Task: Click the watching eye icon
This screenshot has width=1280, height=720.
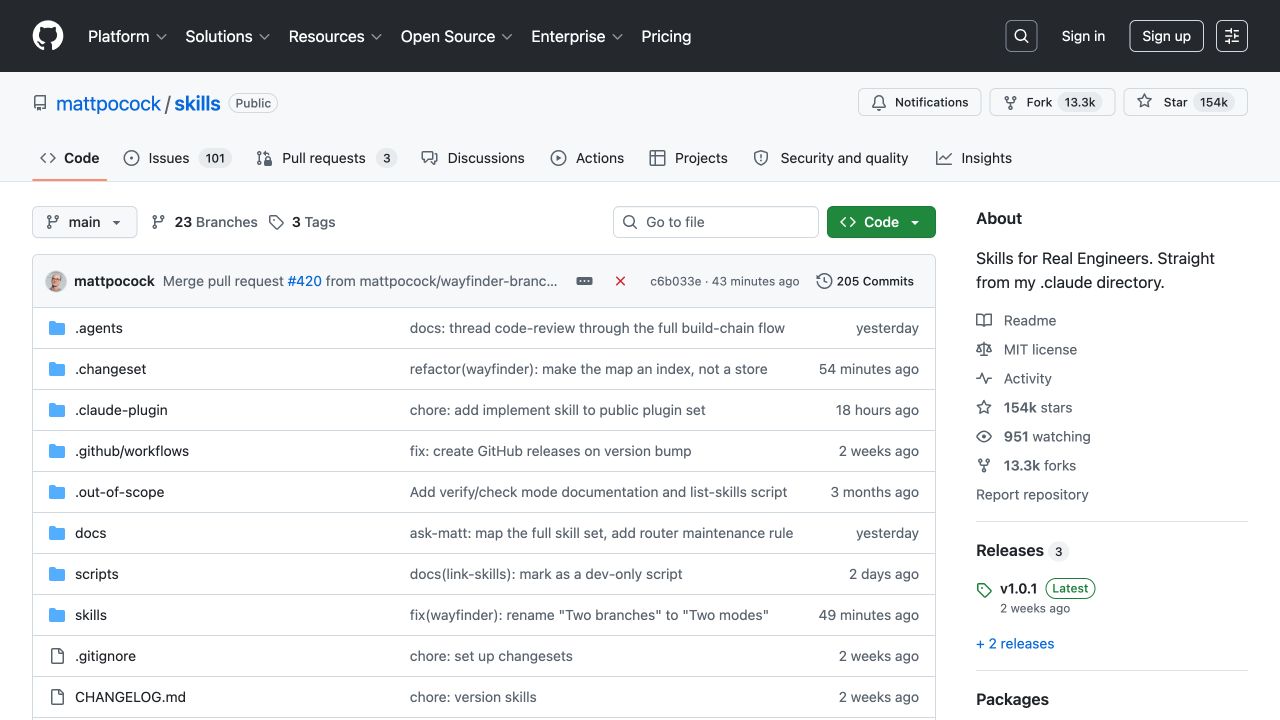Action: [x=984, y=436]
